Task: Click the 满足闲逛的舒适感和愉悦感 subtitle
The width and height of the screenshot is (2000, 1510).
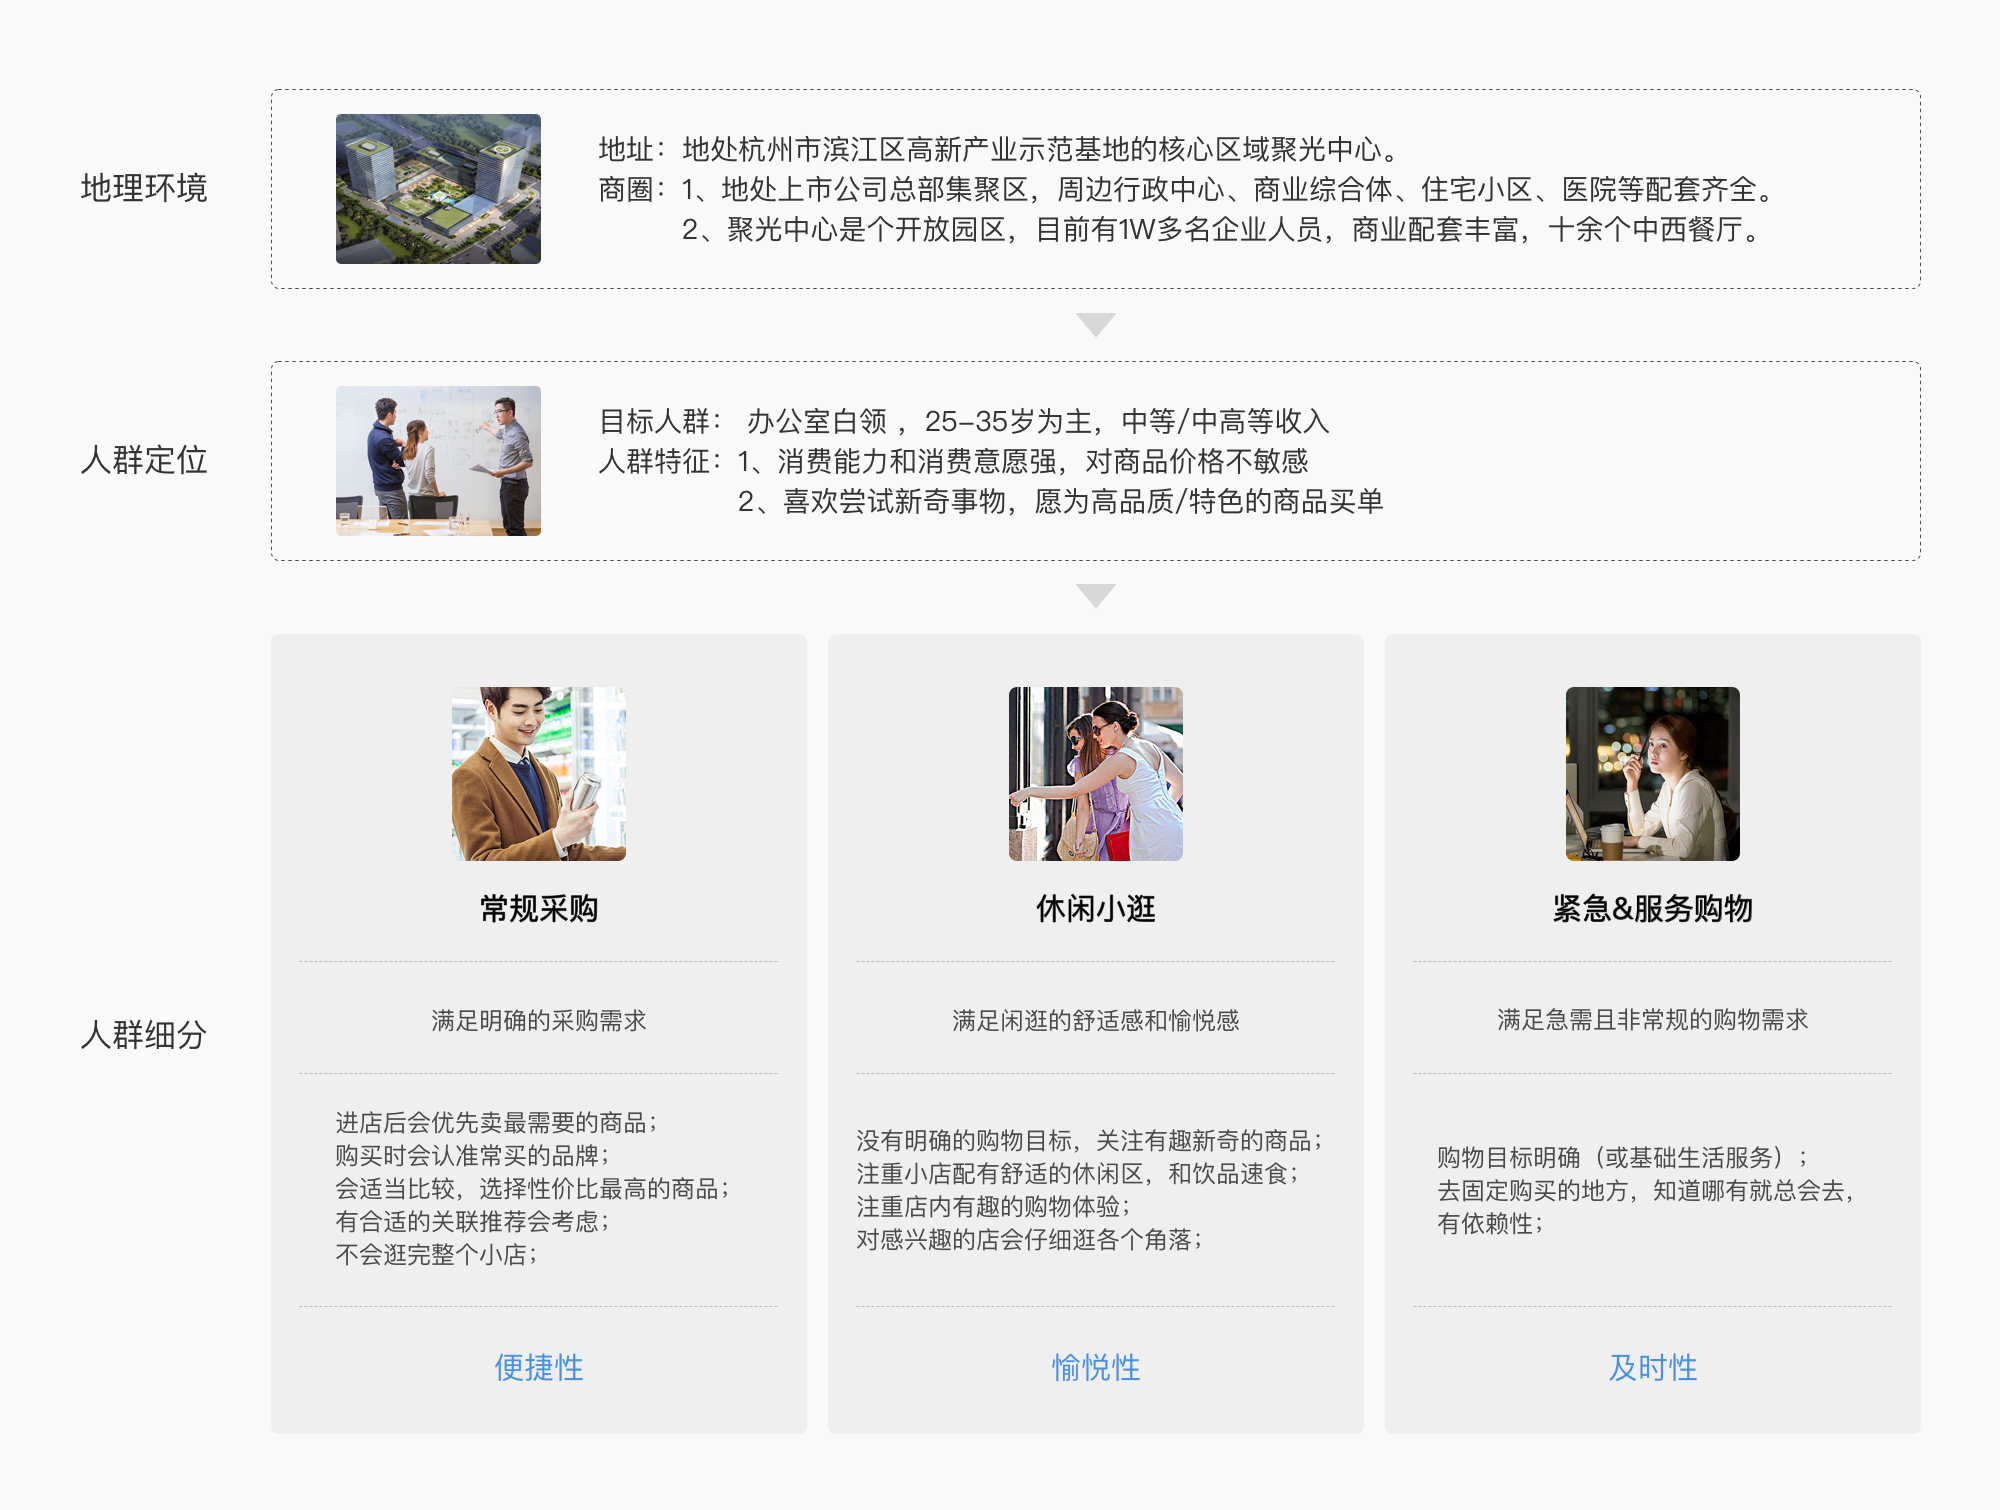Action: [1095, 1020]
